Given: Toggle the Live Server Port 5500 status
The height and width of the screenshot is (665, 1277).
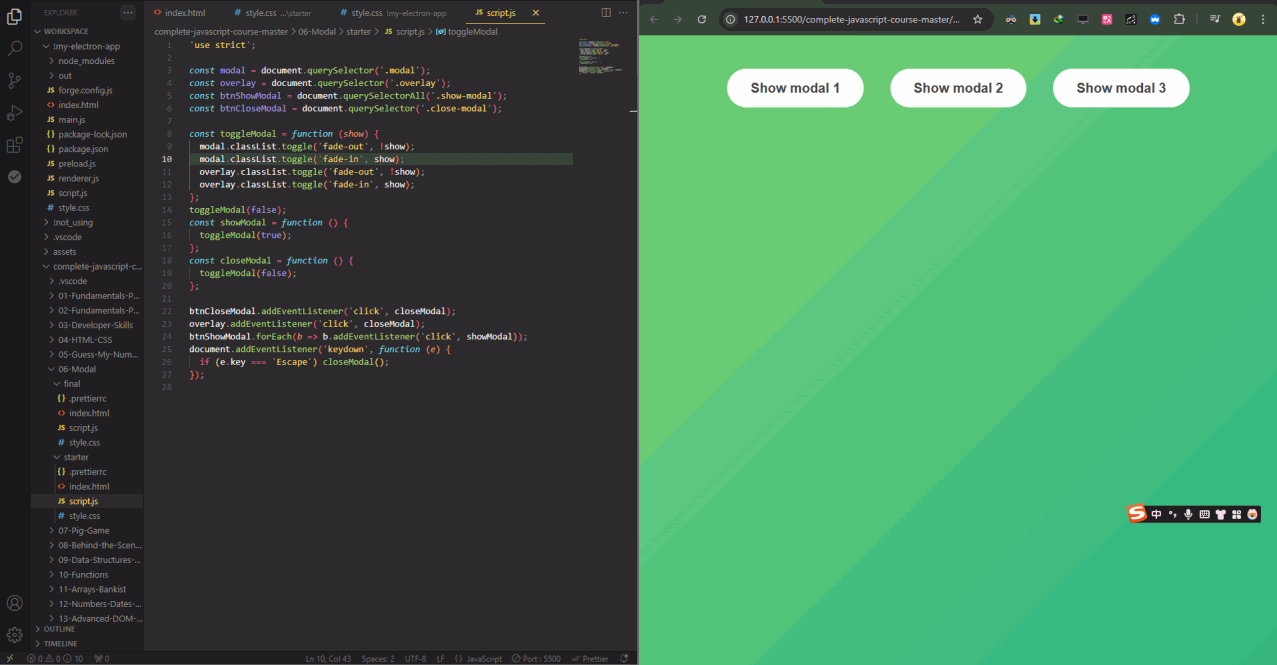Looking at the screenshot, I should [537, 659].
